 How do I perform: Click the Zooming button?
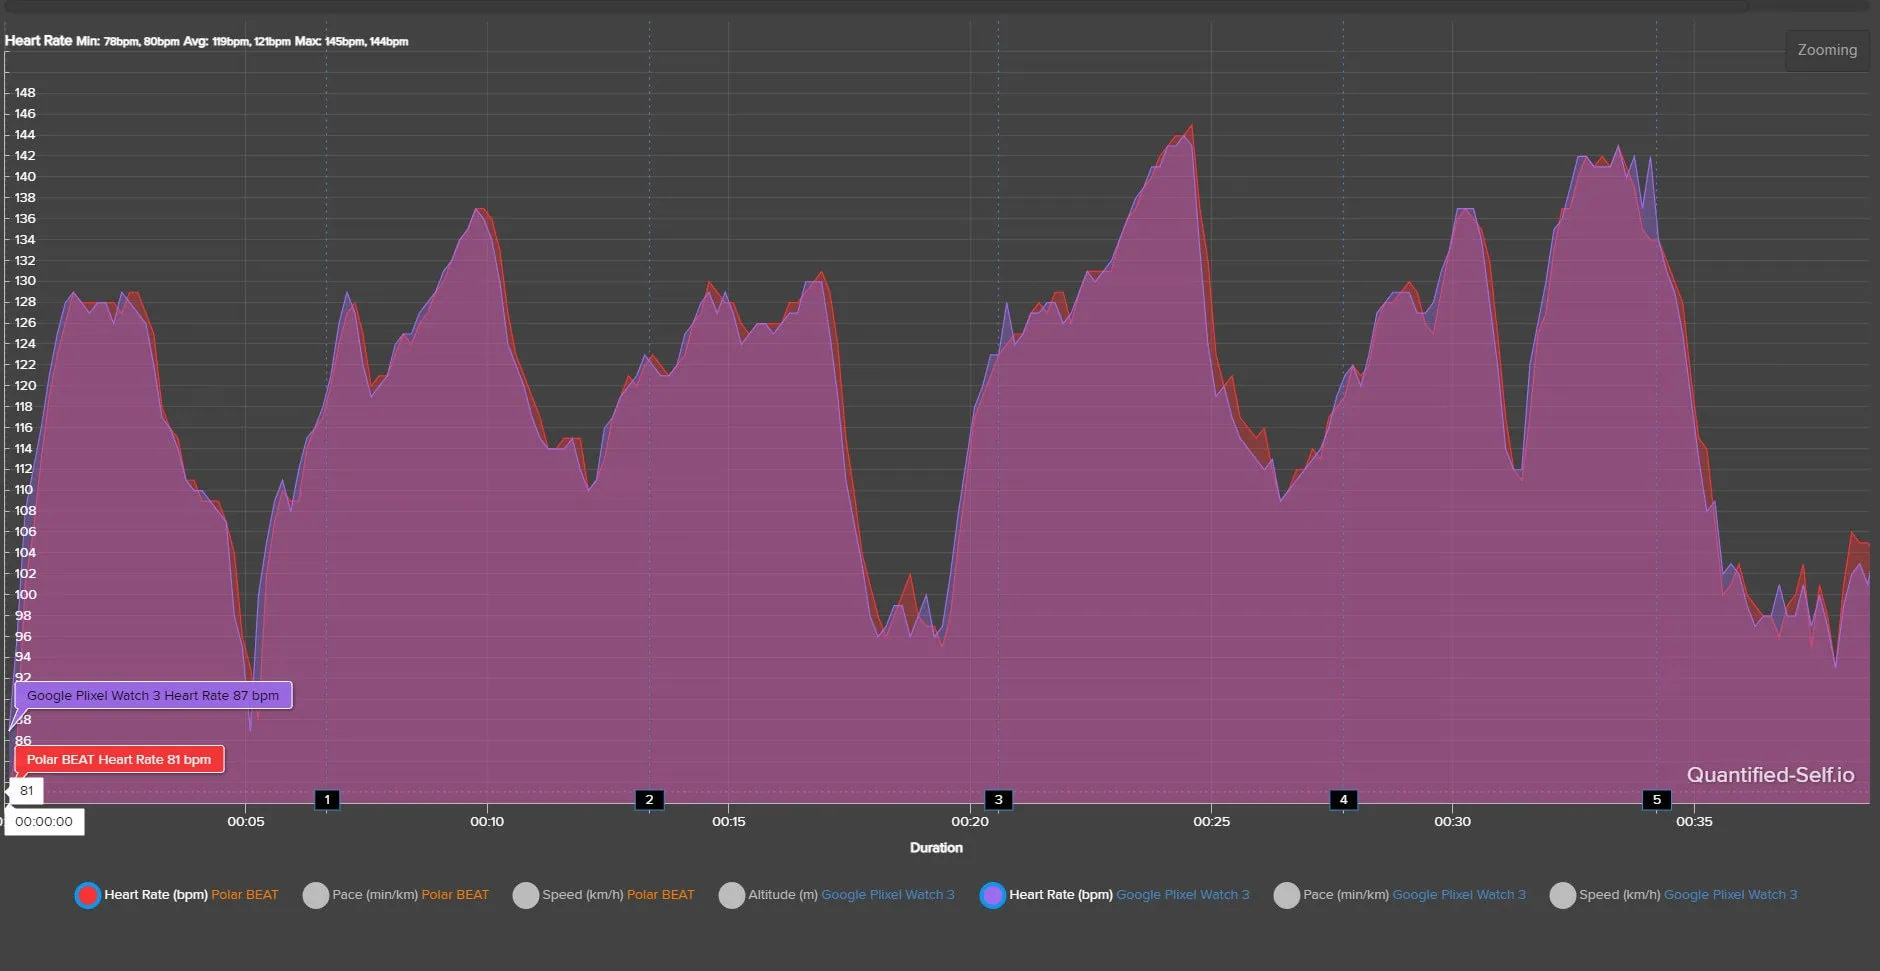(x=1826, y=50)
